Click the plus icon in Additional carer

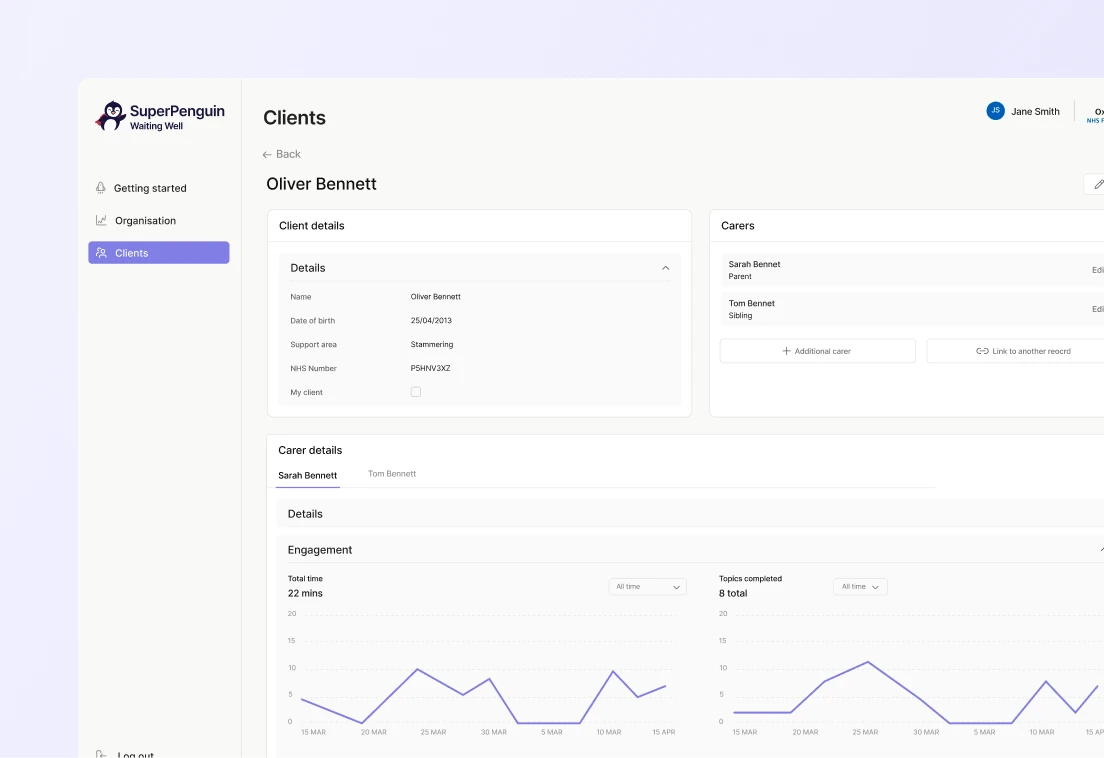(x=786, y=351)
